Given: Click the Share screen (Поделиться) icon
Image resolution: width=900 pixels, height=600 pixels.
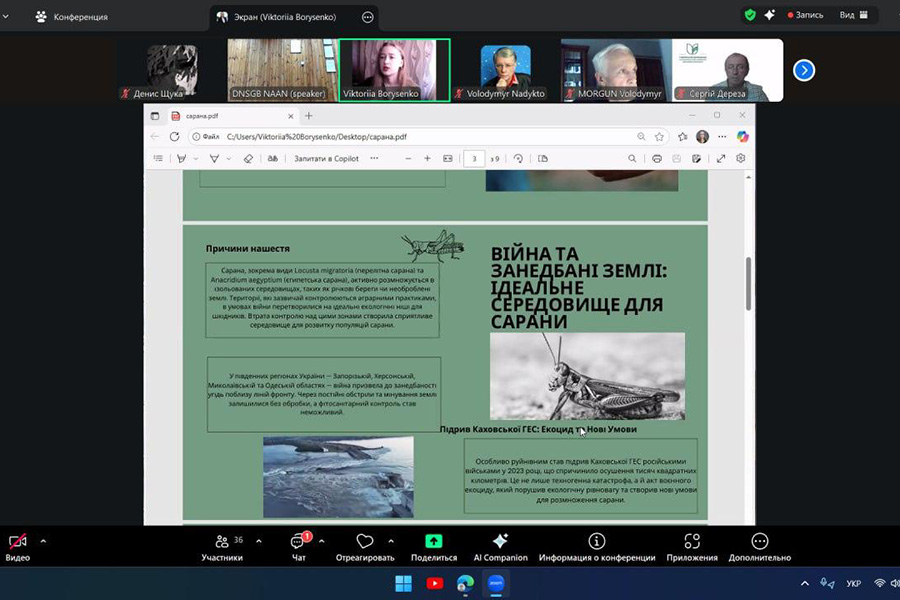Looking at the screenshot, I should (433, 541).
